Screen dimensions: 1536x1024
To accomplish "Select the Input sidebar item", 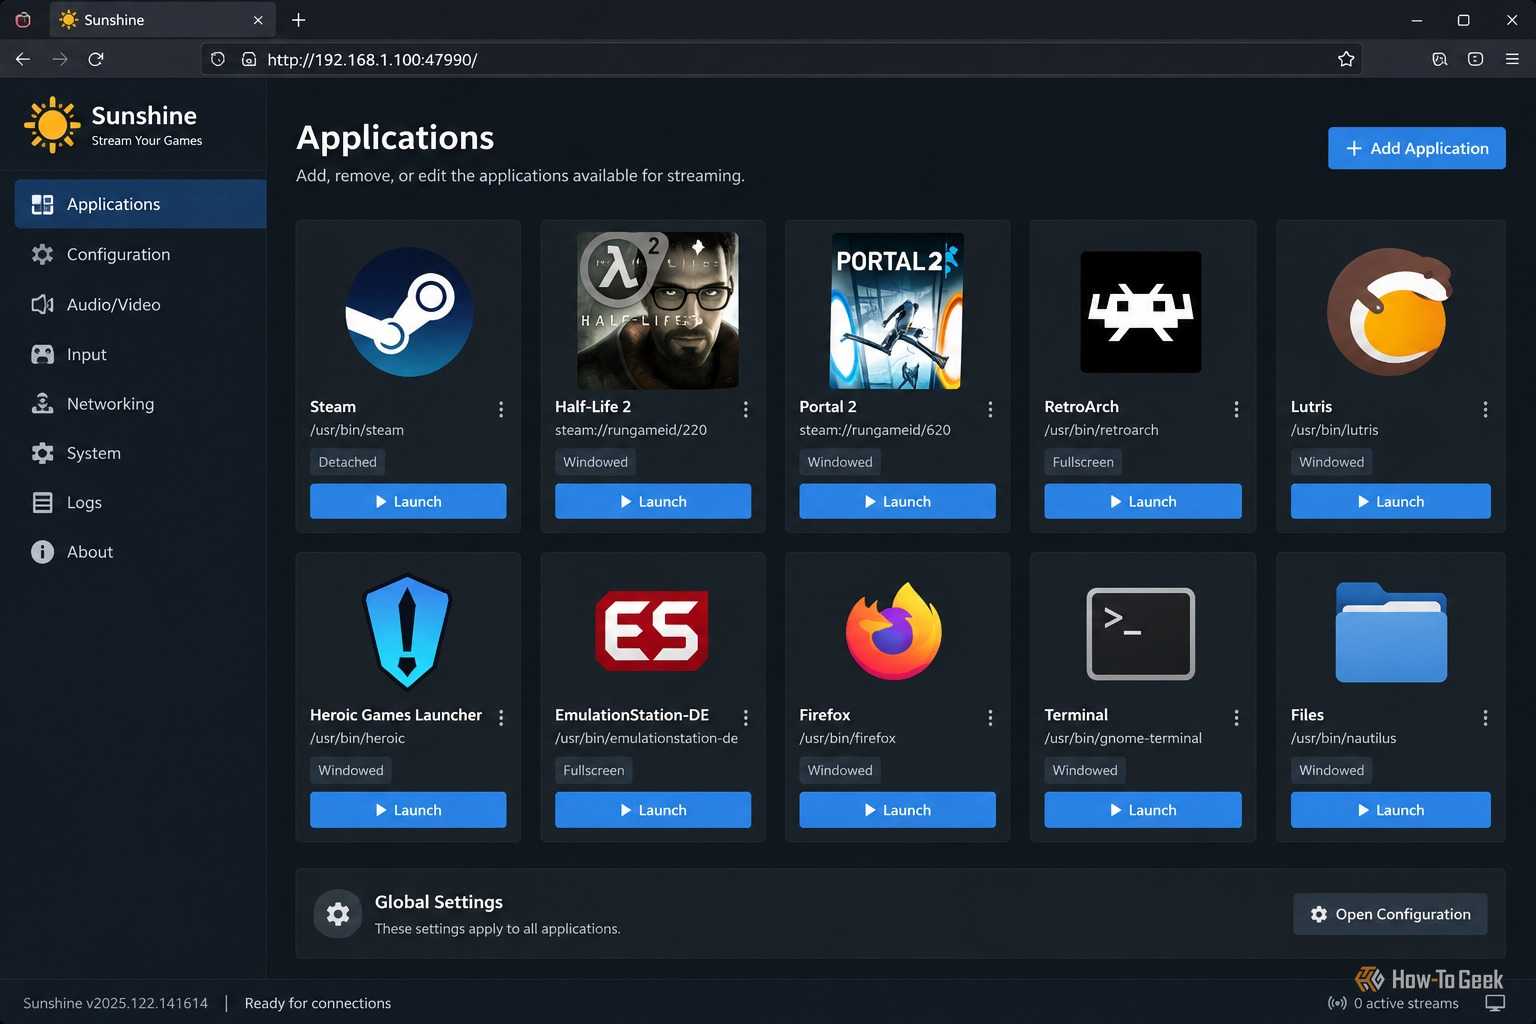I will pyautogui.click(x=140, y=354).
